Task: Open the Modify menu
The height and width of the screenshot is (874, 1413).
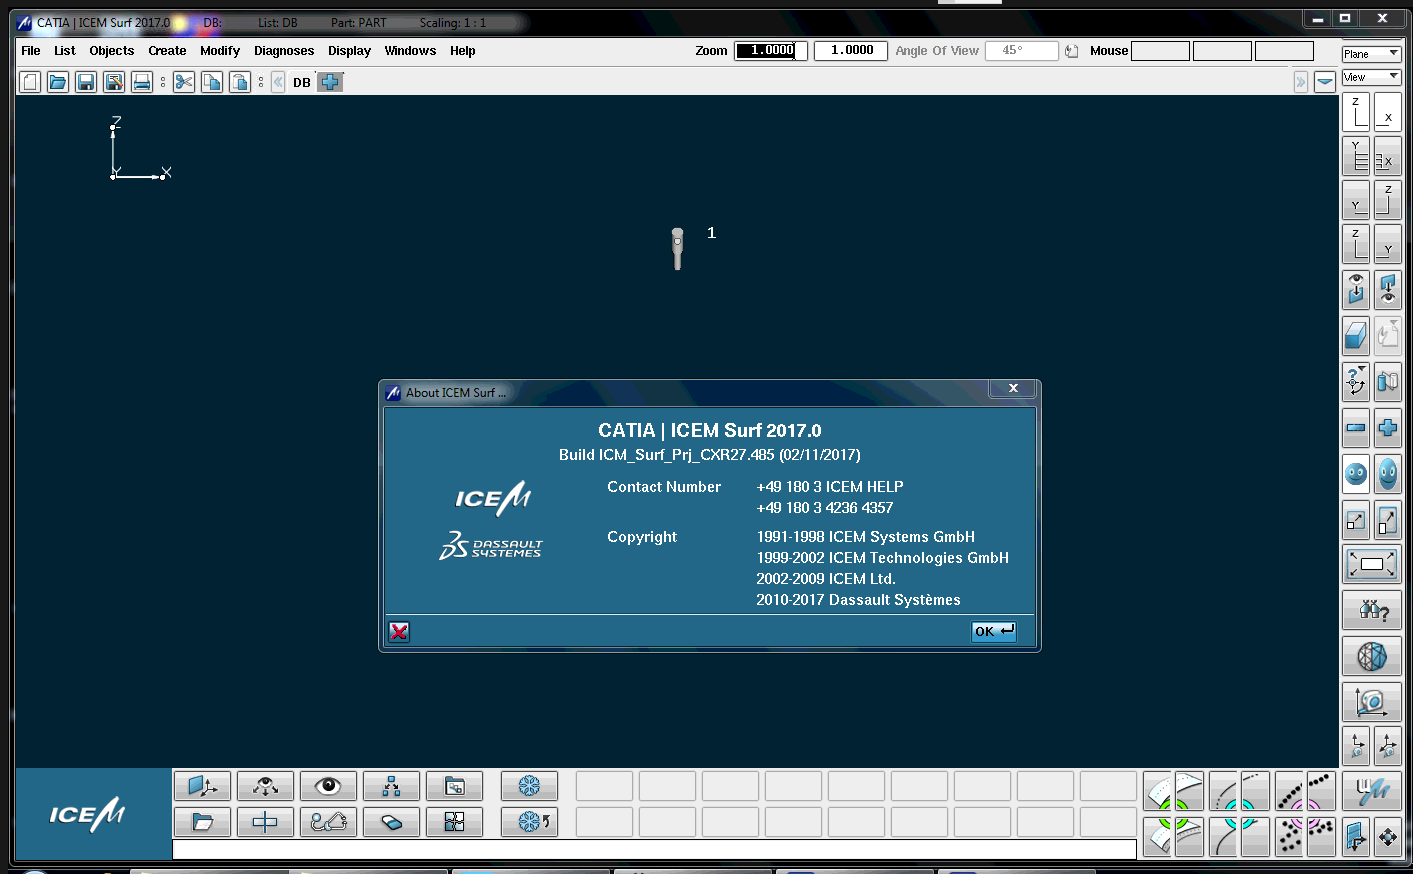Action: click(220, 51)
